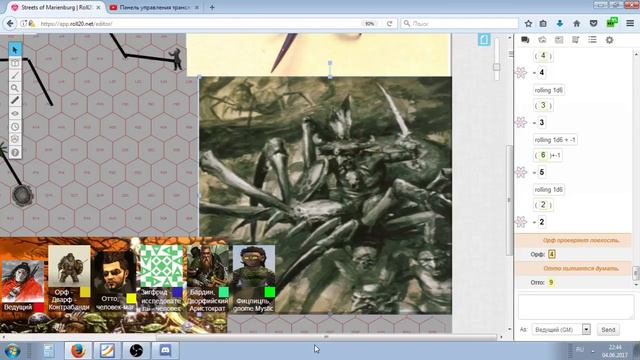Image resolution: width=640 pixels, height=360 pixels.
Task: Click the figure token on hex map
Action: pos(176,59)
